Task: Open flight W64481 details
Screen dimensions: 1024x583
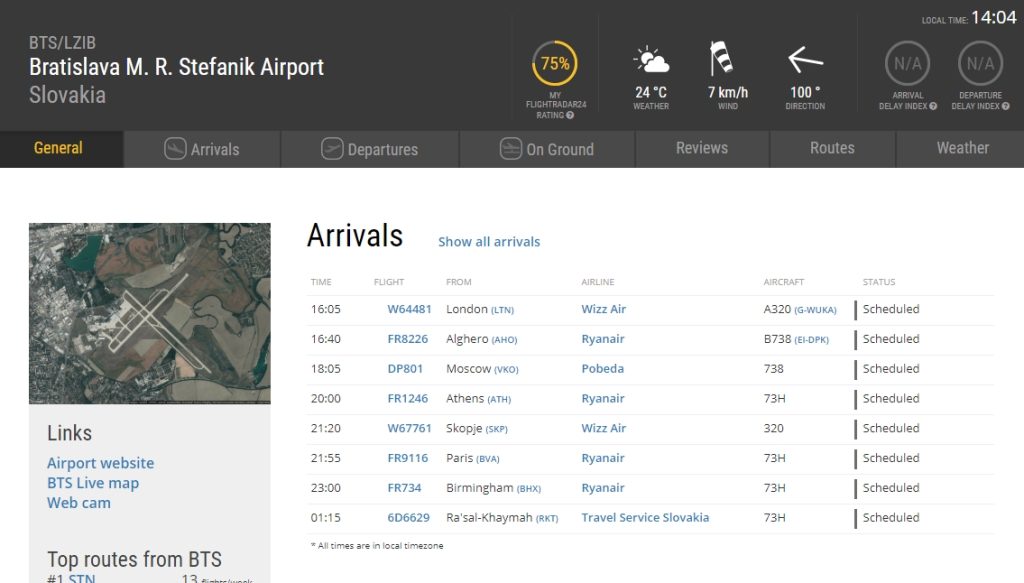Action: (x=409, y=309)
